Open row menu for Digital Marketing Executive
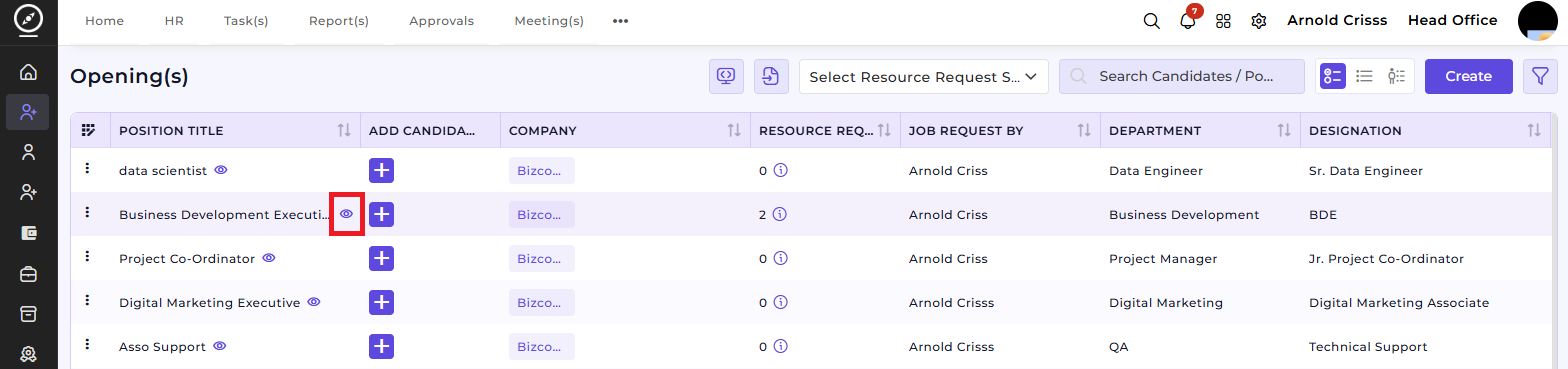The width and height of the screenshot is (1568, 369). pyautogui.click(x=88, y=301)
